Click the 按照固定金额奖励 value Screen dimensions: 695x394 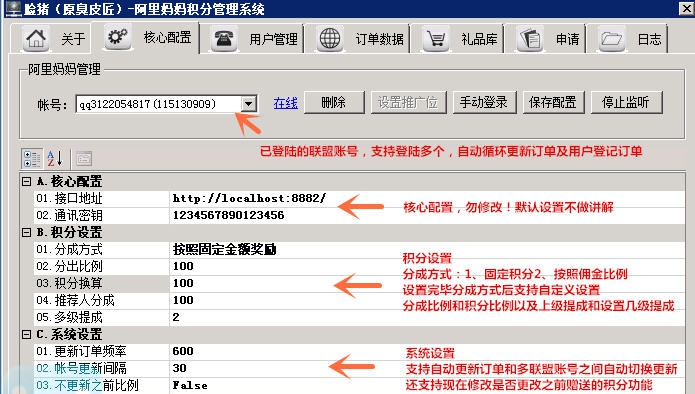pyautogui.click(x=224, y=249)
